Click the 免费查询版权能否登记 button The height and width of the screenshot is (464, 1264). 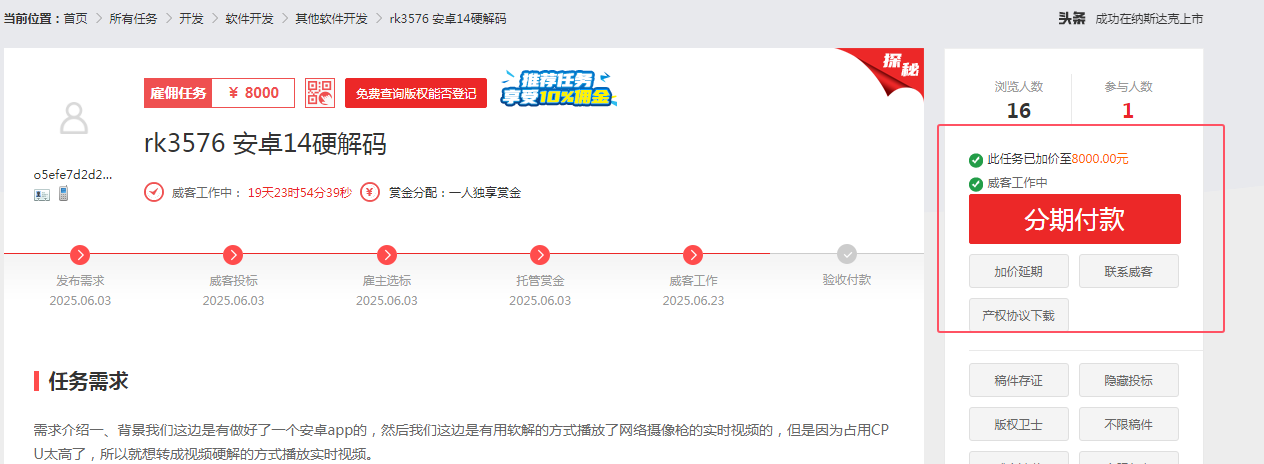[416, 93]
